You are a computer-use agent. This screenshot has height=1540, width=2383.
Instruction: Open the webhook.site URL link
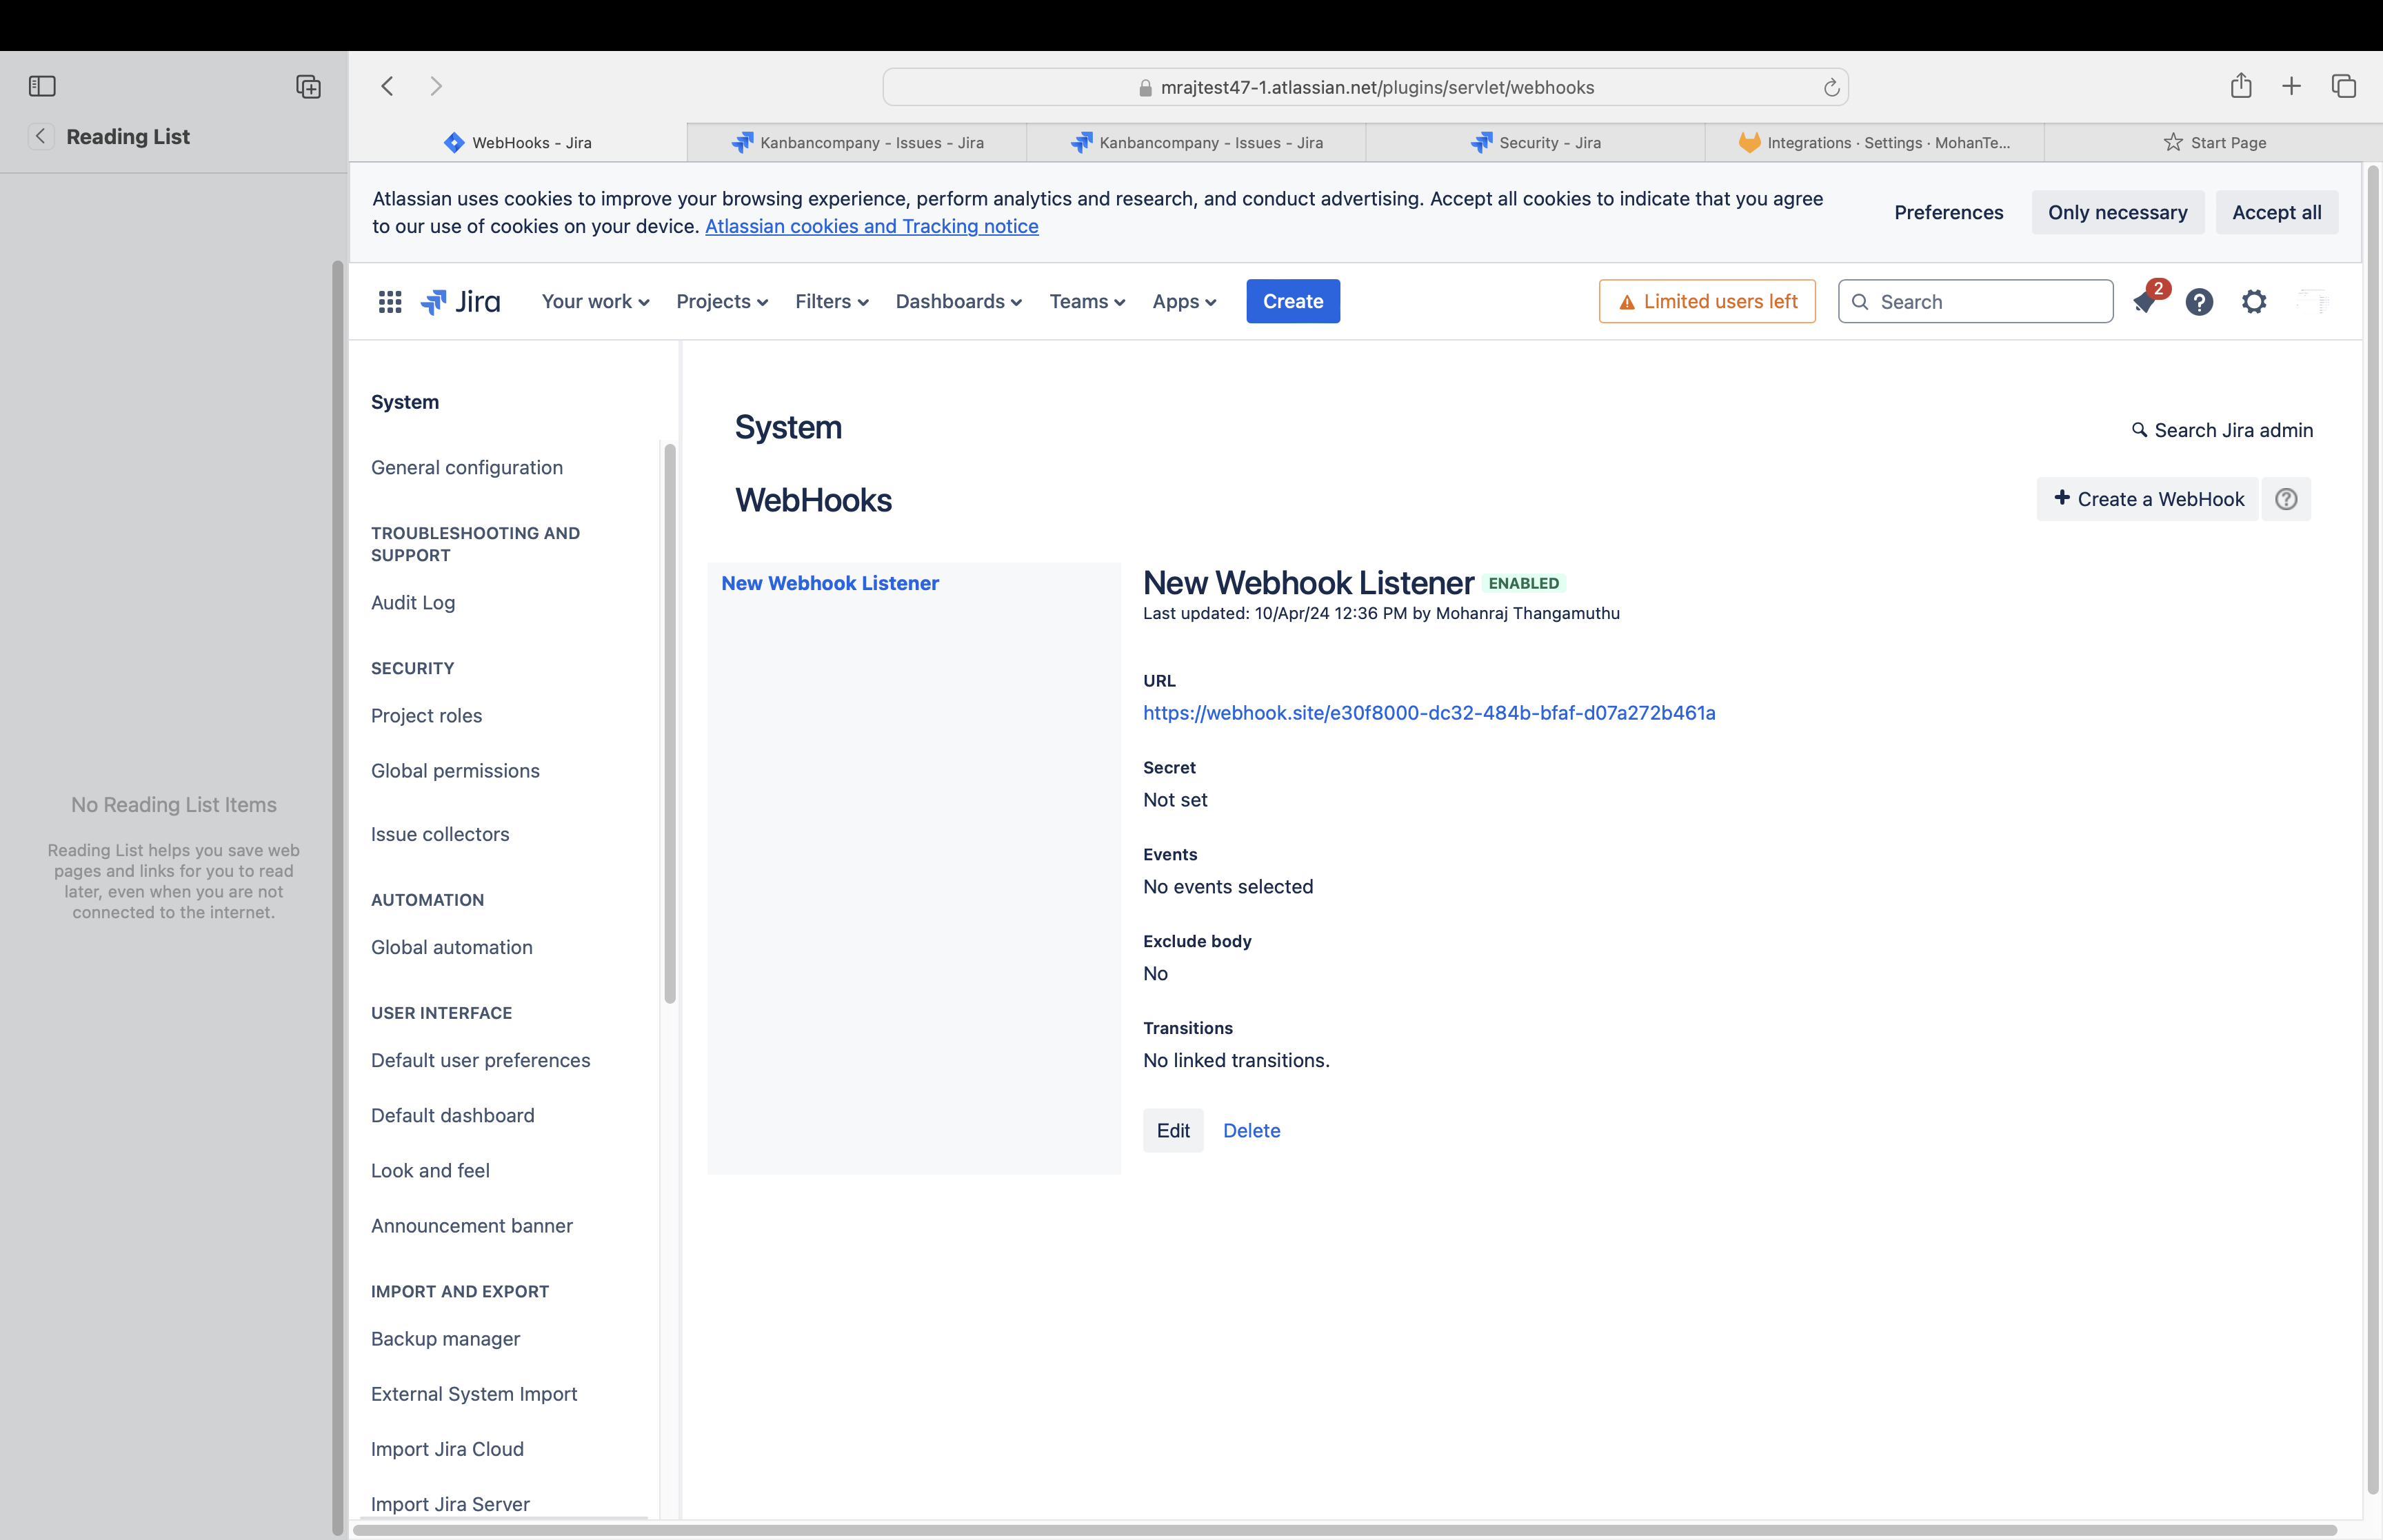1428,713
